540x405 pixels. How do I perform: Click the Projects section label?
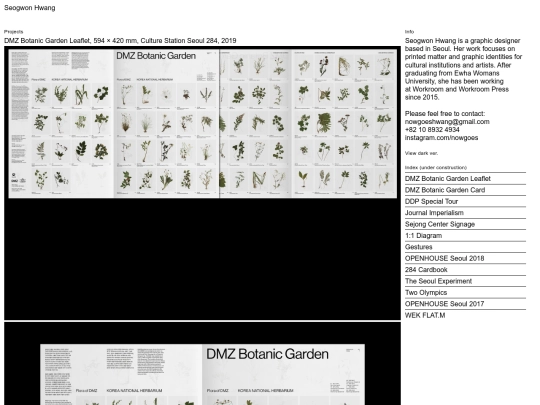pos(13,32)
